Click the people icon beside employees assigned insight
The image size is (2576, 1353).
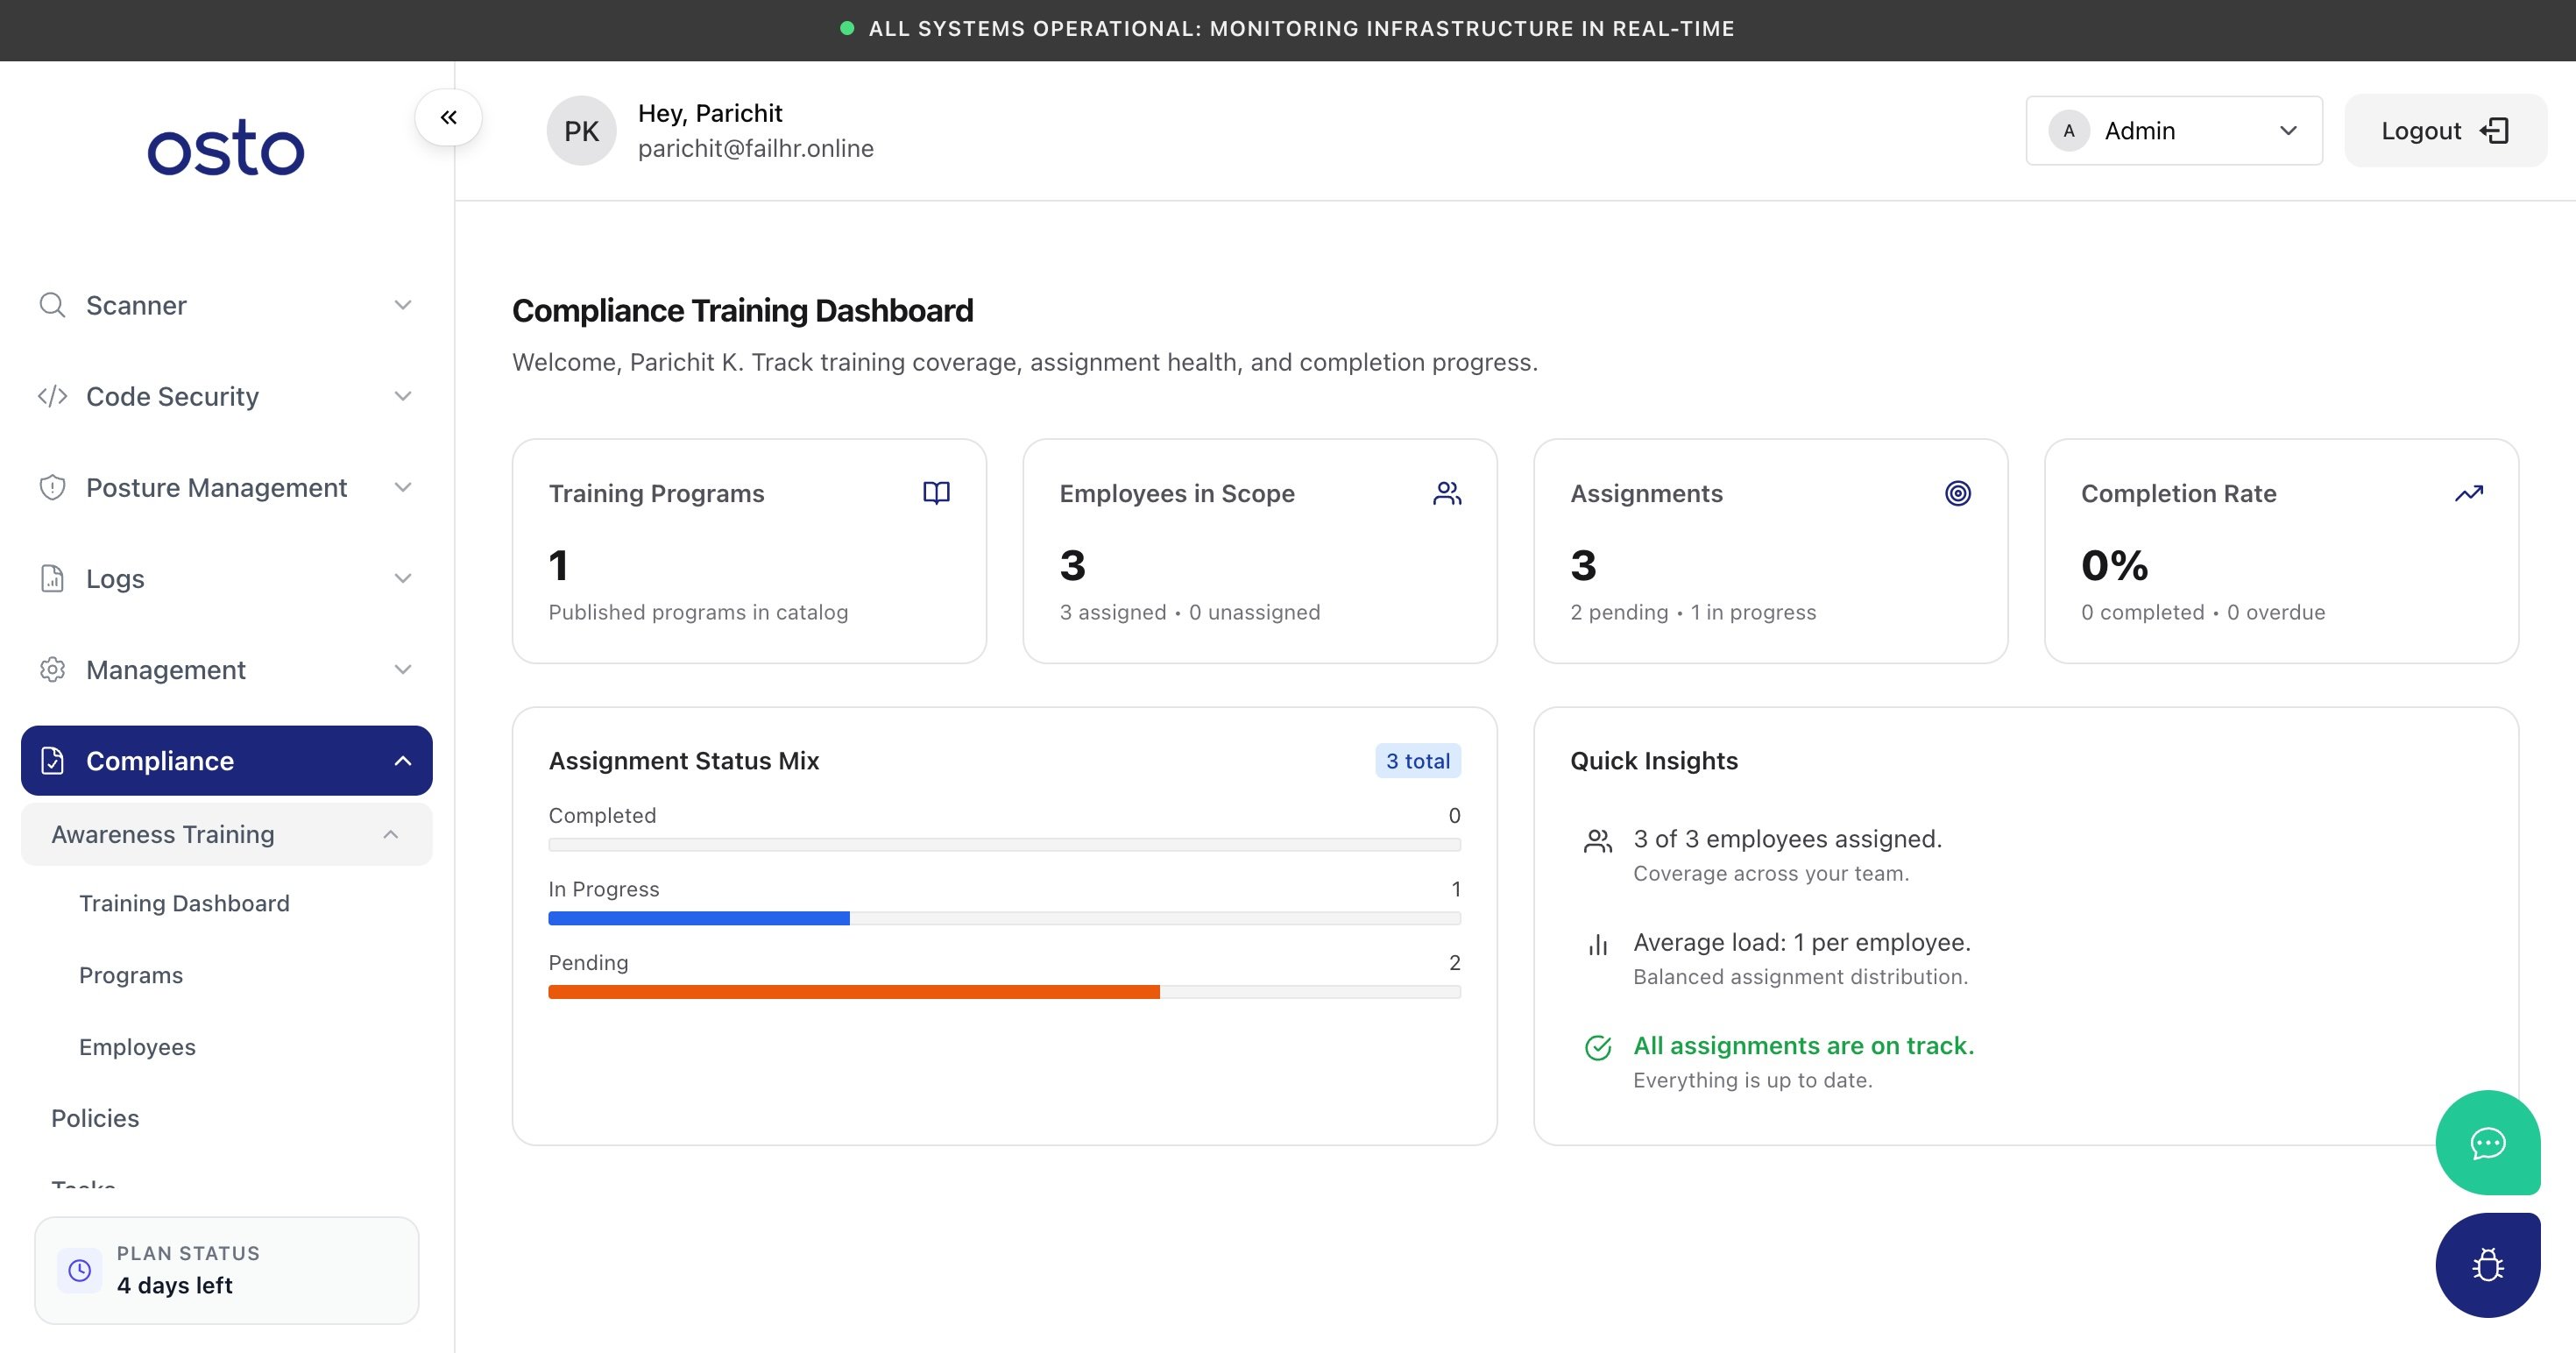click(1598, 842)
